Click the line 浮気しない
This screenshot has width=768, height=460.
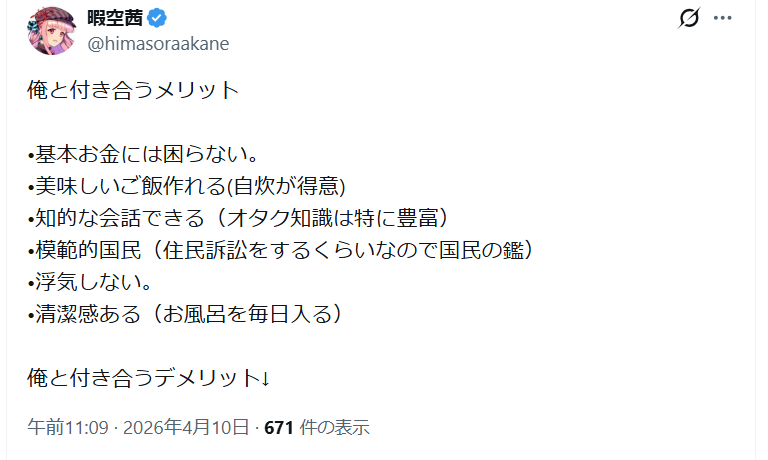(89, 281)
